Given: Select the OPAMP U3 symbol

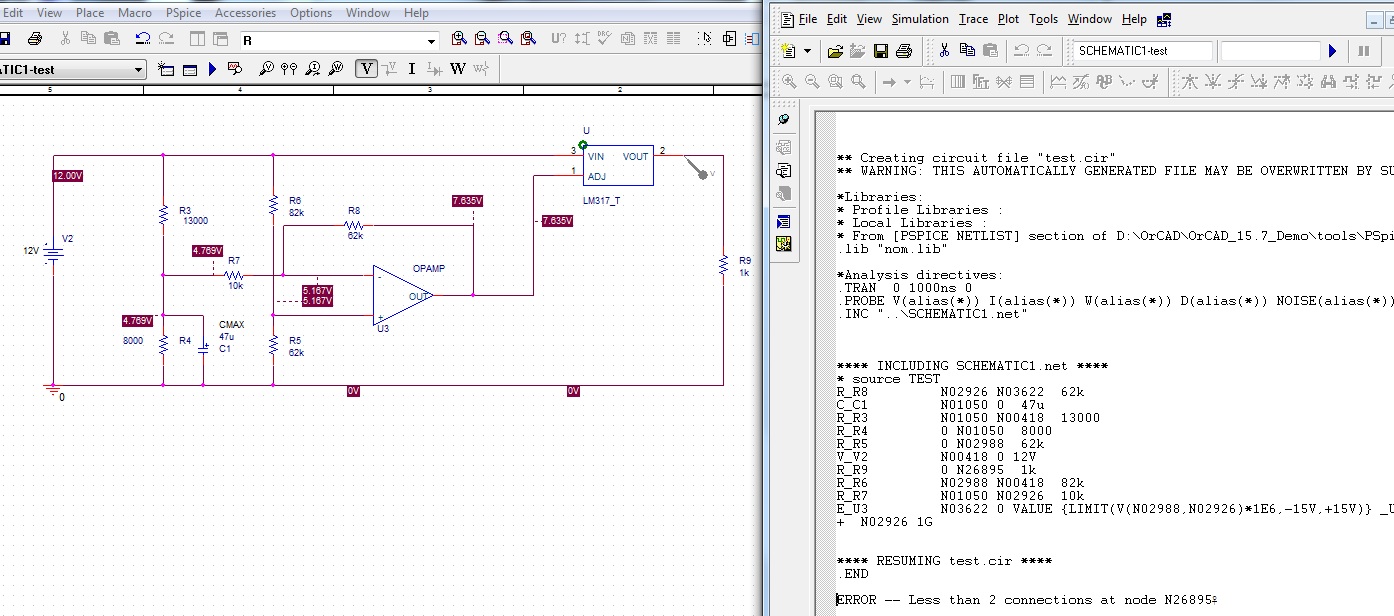Looking at the screenshot, I should [x=403, y=294].
